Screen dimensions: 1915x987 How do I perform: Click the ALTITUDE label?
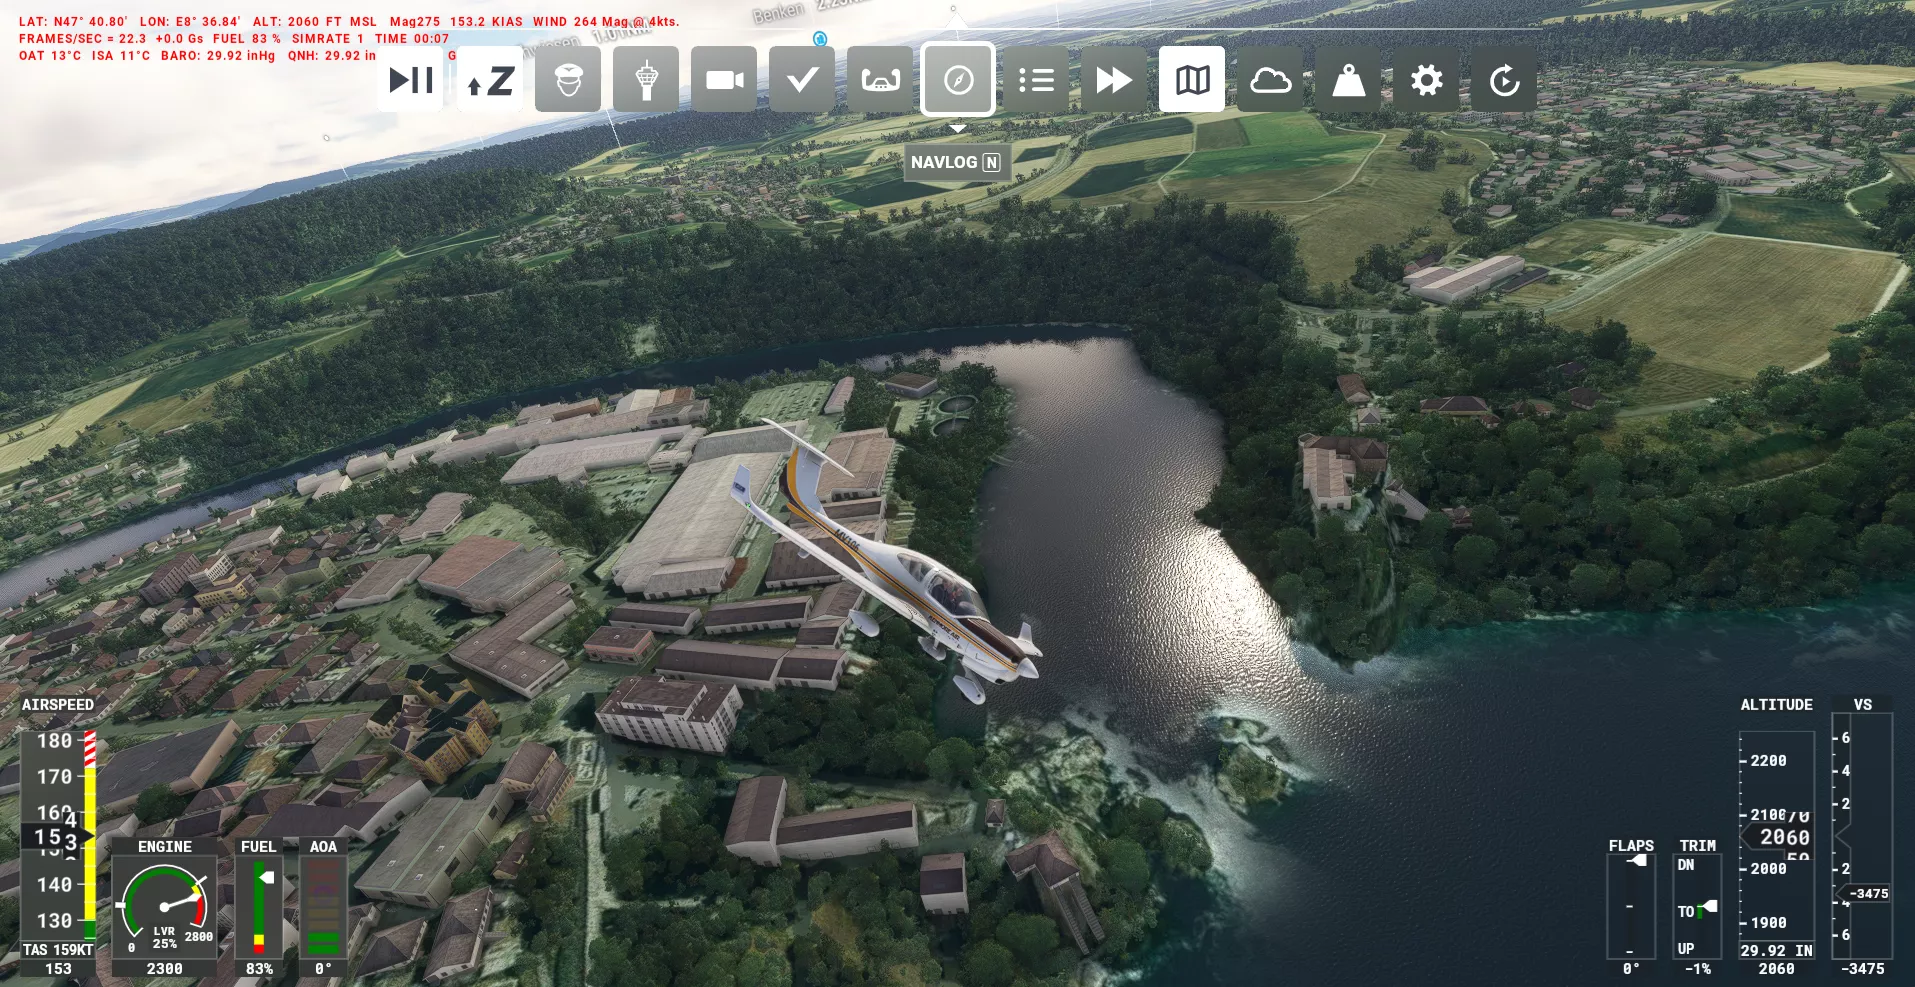tap(1776, 705)
